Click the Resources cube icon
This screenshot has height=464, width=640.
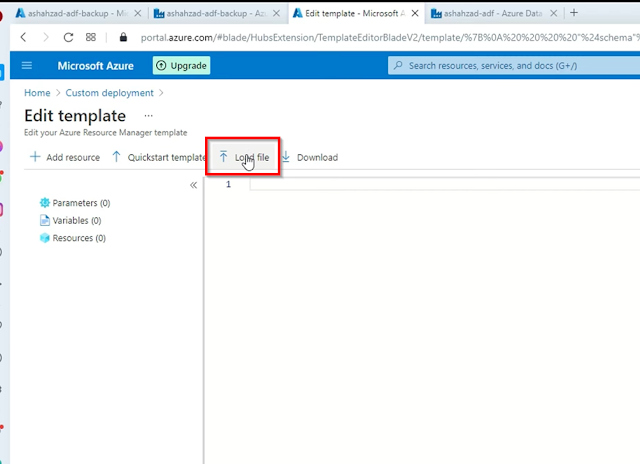pos(44,238)
